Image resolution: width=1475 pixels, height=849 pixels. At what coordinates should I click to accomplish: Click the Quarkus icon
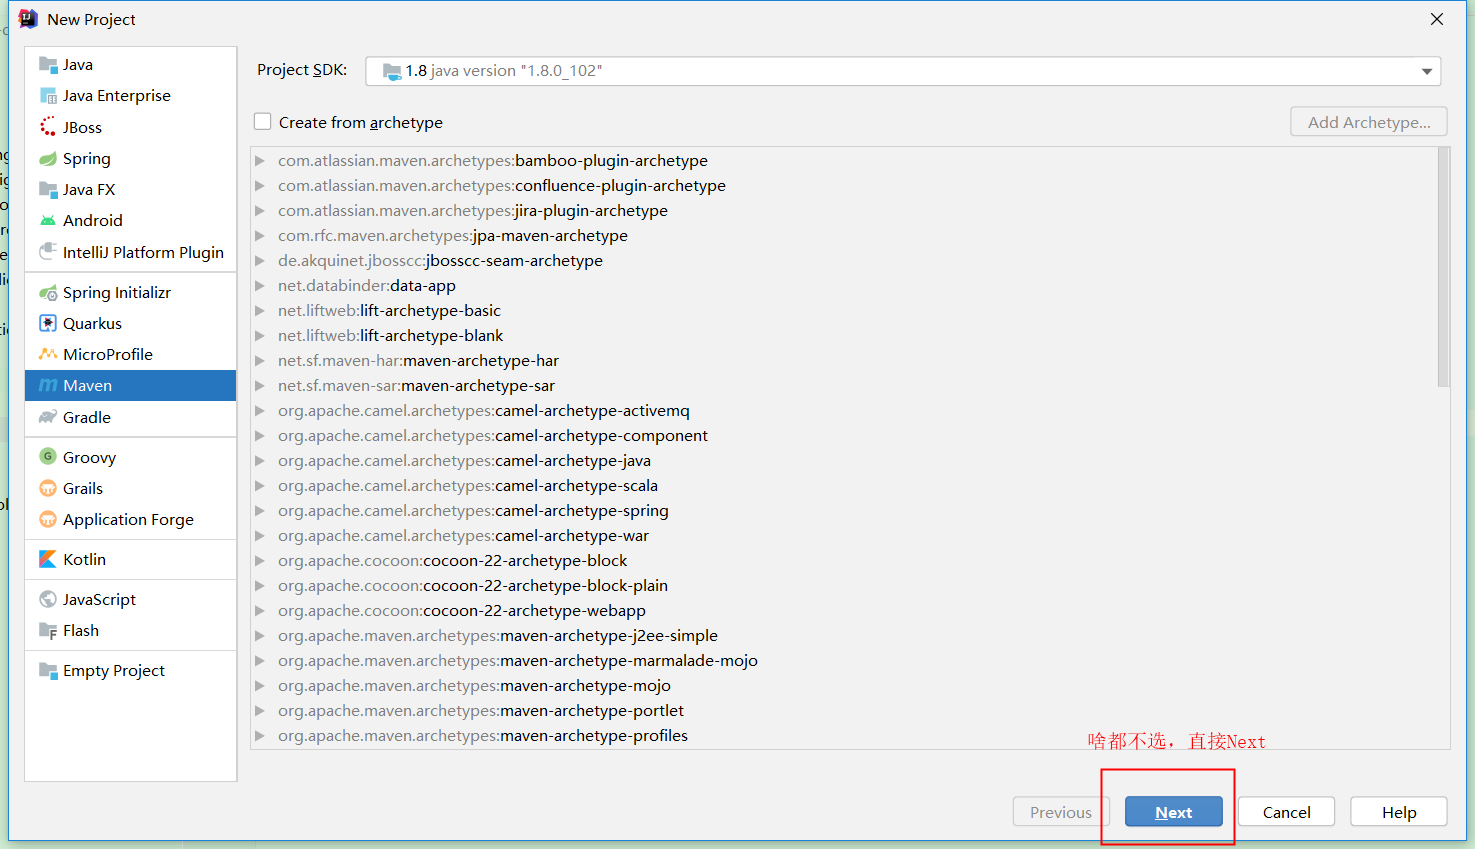click(x=48, y=323)
